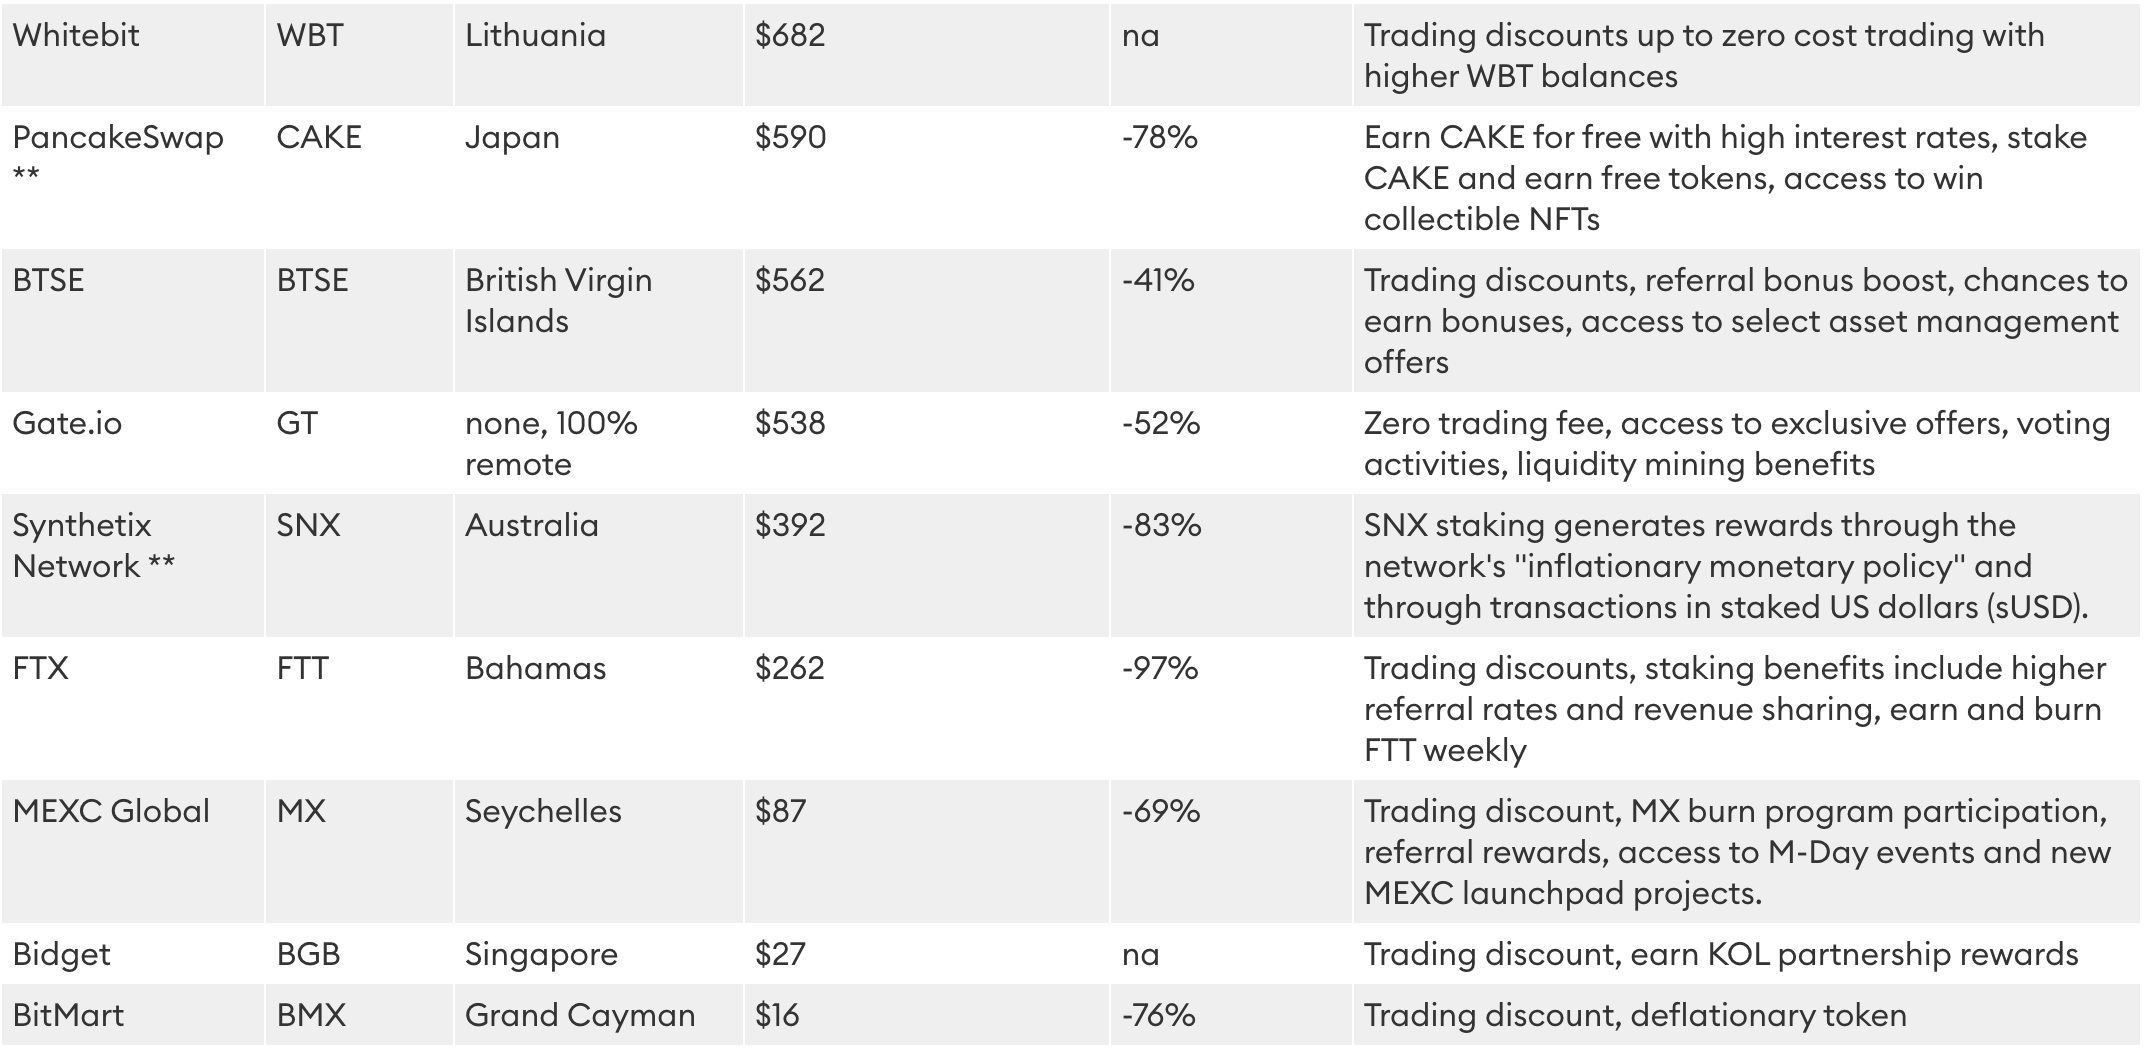
Task: Select the FTT token symbol
Action: [x=302, y=669]
